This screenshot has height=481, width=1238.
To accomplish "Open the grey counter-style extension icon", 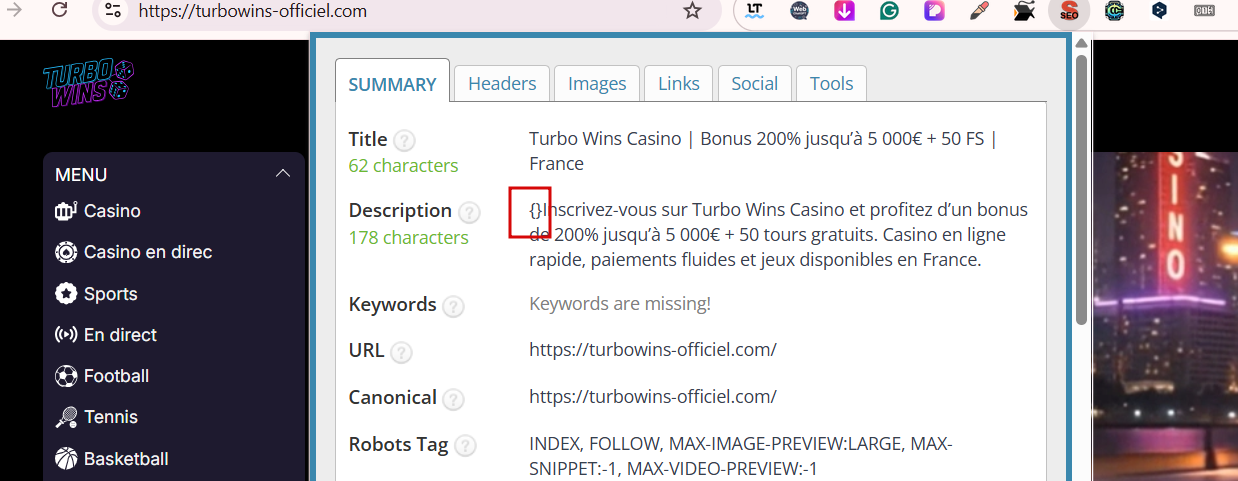I will (1204, 11).
